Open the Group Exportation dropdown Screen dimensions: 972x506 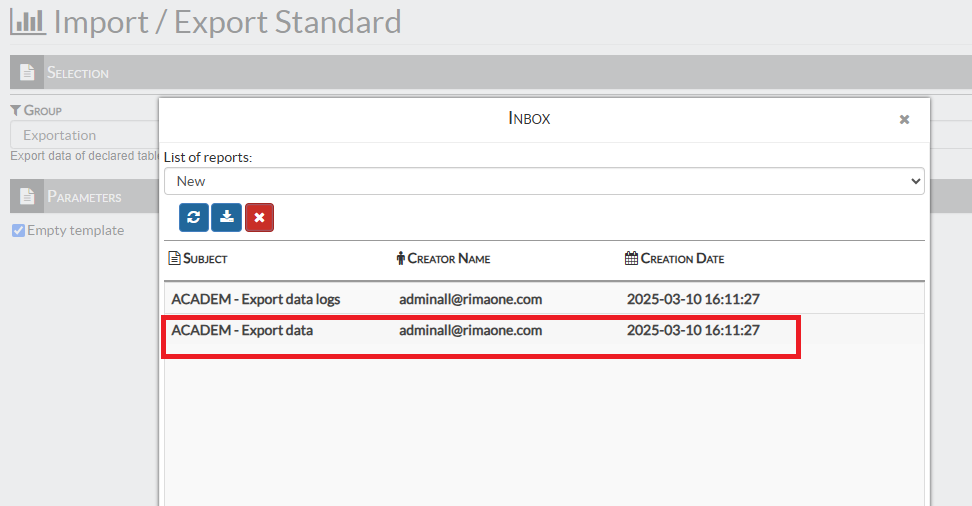pyautogui.click(x=85, y=135)
